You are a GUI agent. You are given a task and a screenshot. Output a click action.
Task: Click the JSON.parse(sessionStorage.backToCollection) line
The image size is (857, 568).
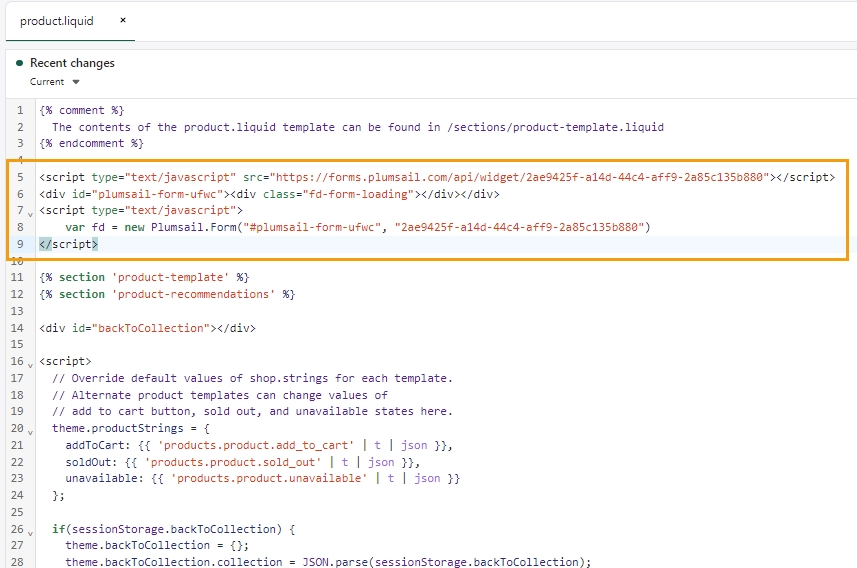(x=328, y=562)
